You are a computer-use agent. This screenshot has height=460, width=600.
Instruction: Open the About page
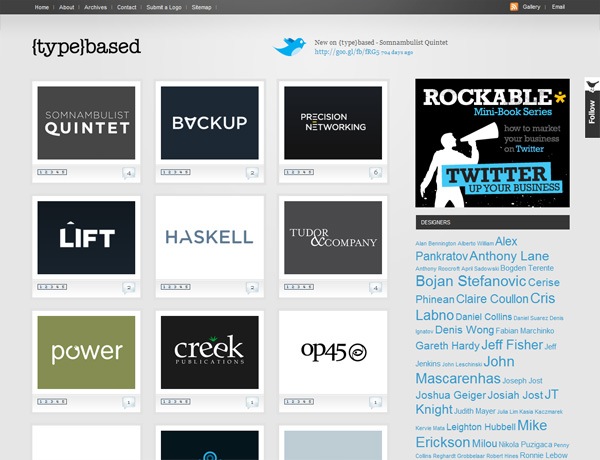(x=67, y=7)
